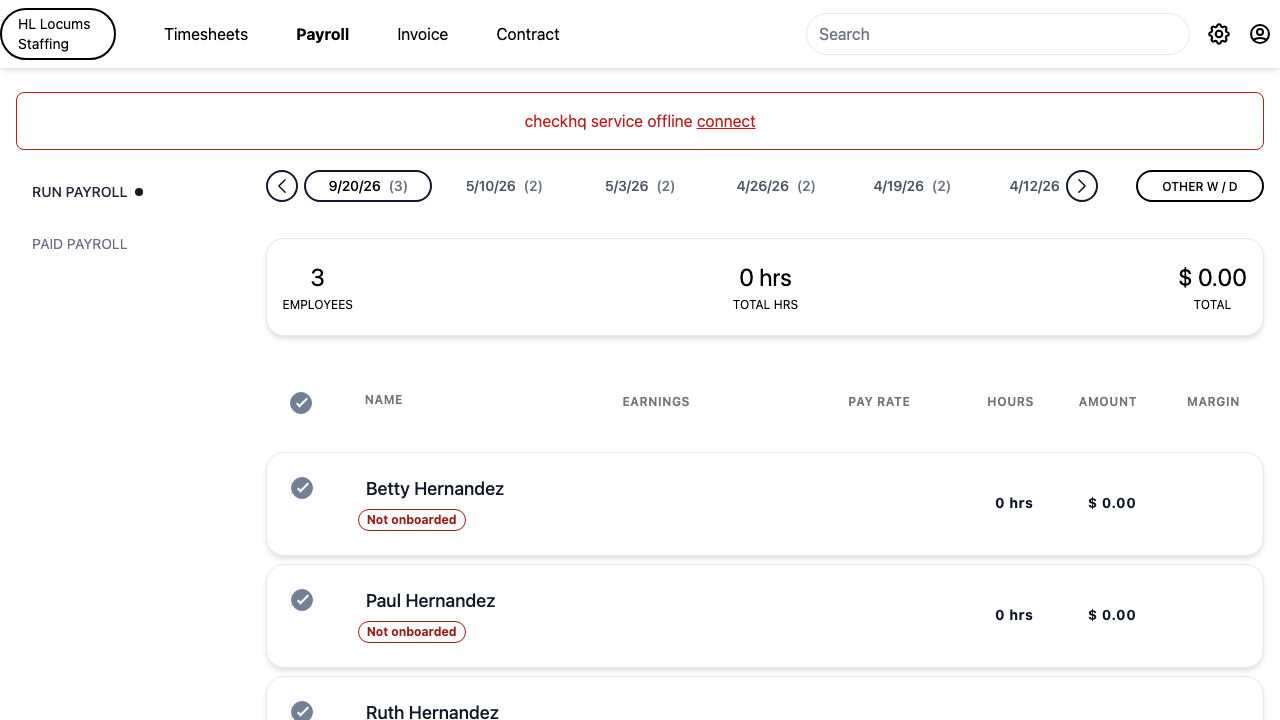Click the Earnings column header
This screenshot has height=720, width=1280.
tap(656, 402)
